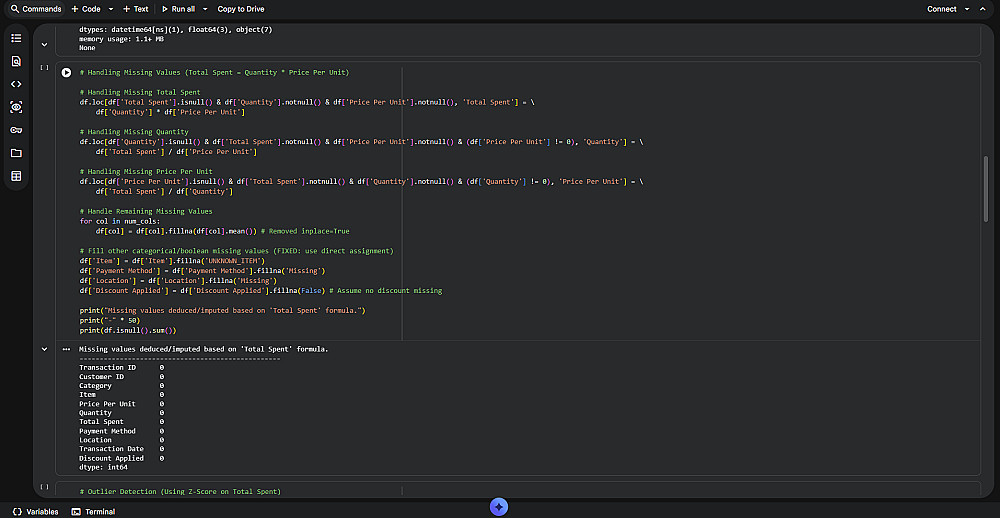The width and height of the screenshot is (1000, 518).
Task: Open the Secrets key icon
Action: (x=16, y=130)
